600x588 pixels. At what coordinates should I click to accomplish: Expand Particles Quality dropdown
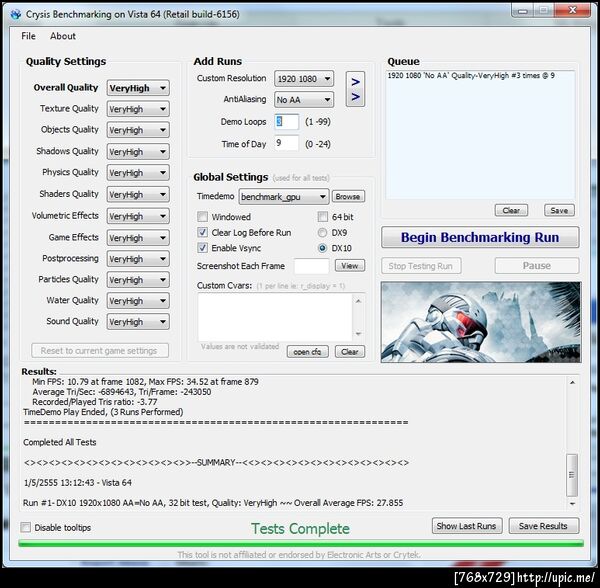click(x=138, y=280)
